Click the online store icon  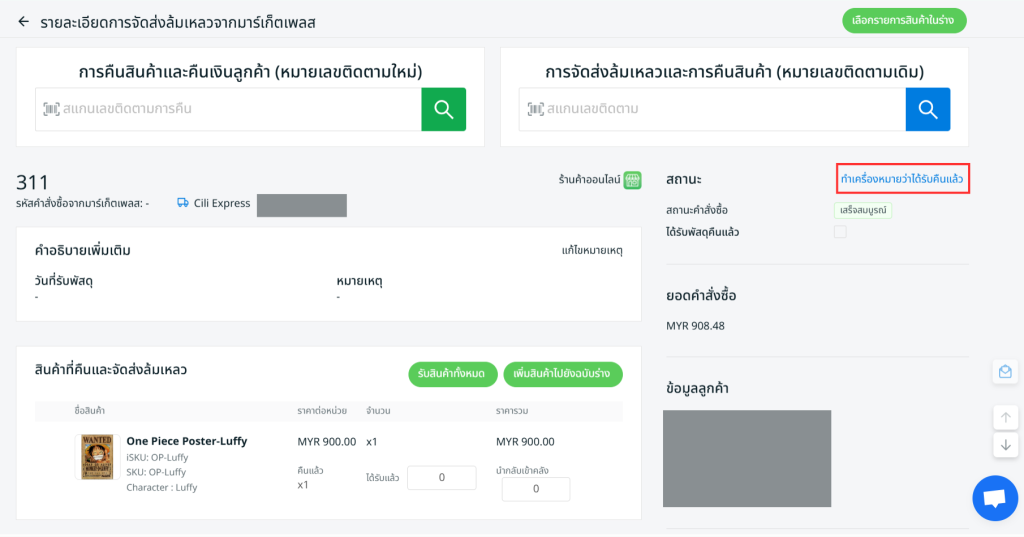coord(632,180)
